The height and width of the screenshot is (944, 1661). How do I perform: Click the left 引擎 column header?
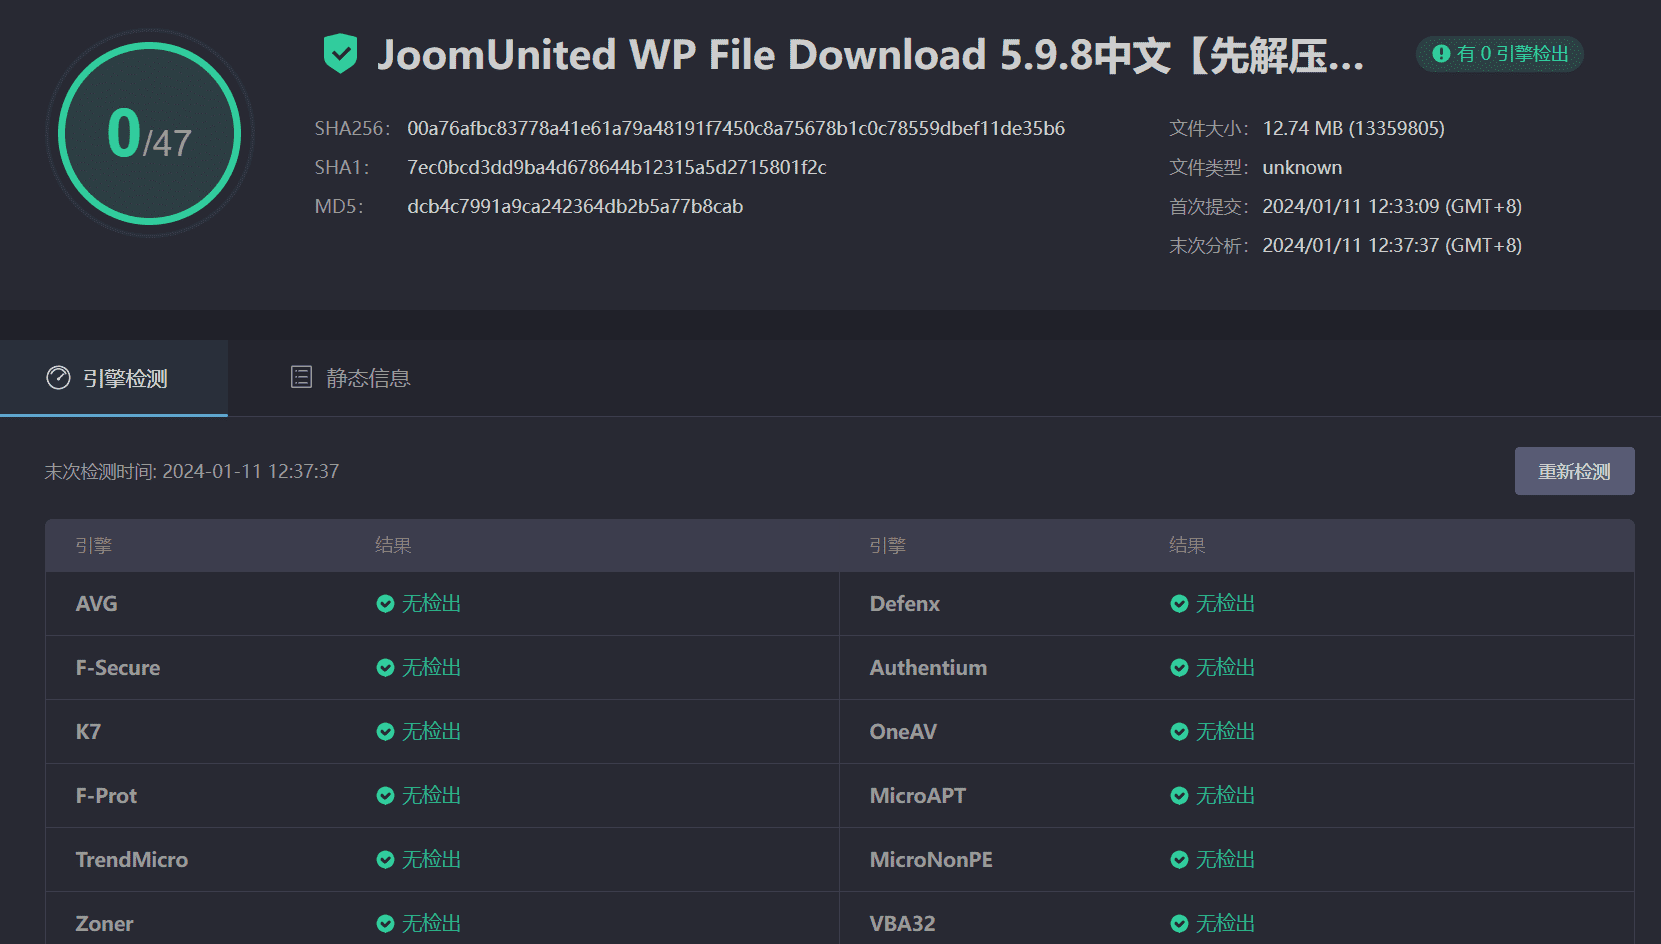pos(94,546)
